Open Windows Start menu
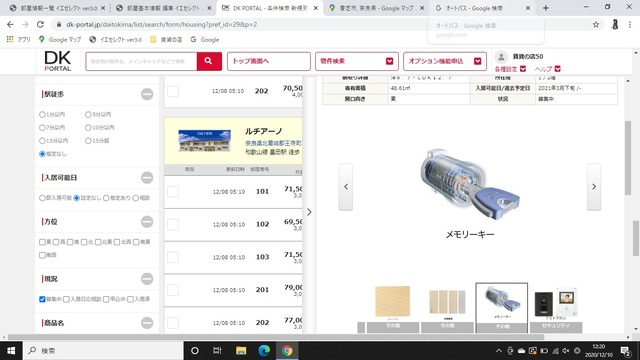The image size is (640, 360). click(x=11, y=351)
